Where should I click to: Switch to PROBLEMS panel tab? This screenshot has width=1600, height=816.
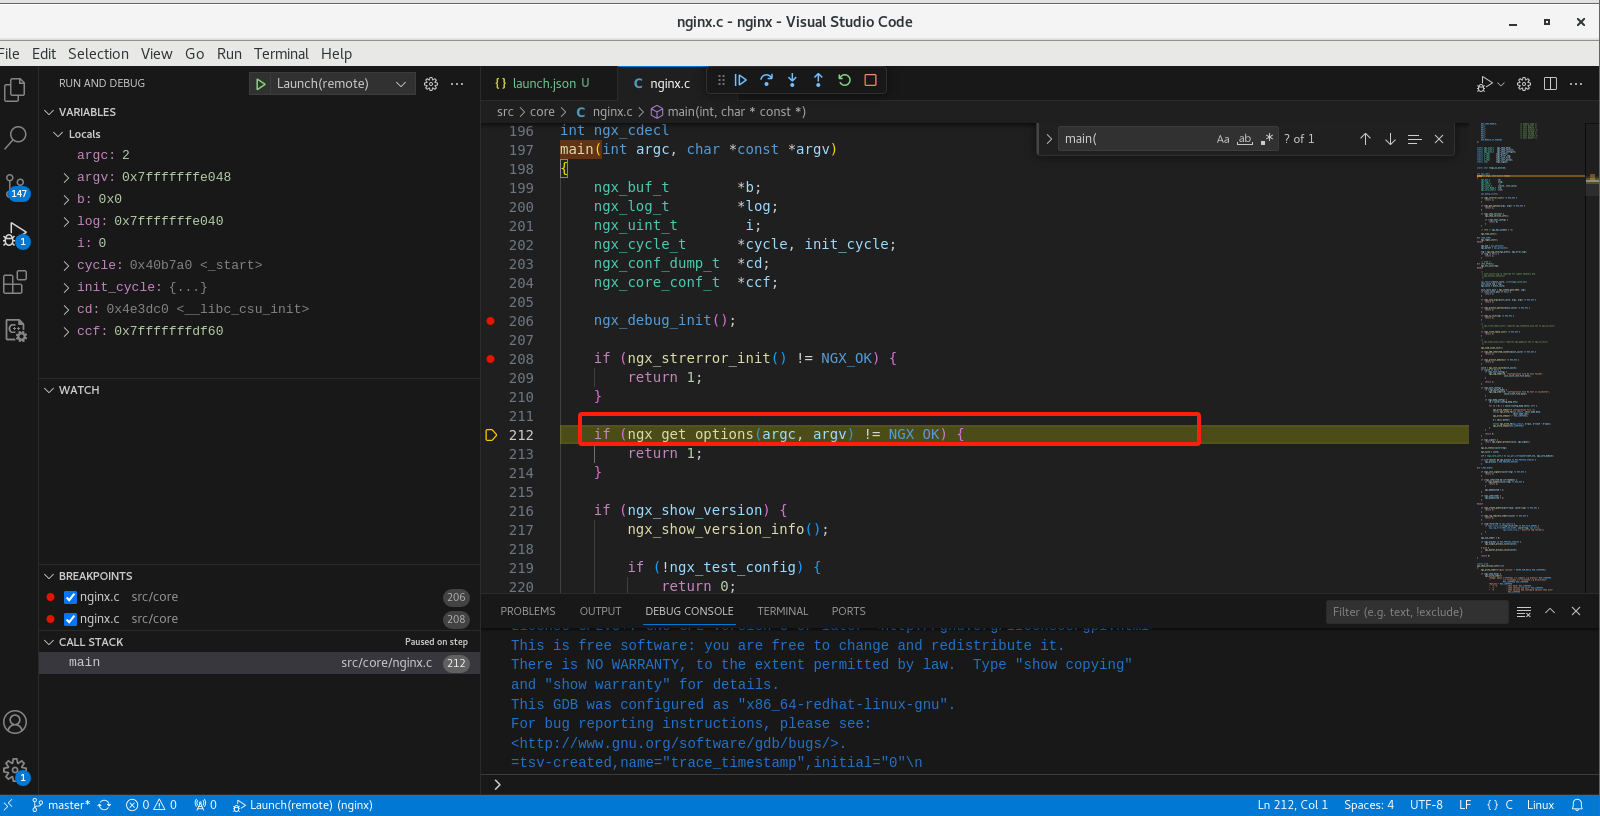tap(528, 611)
